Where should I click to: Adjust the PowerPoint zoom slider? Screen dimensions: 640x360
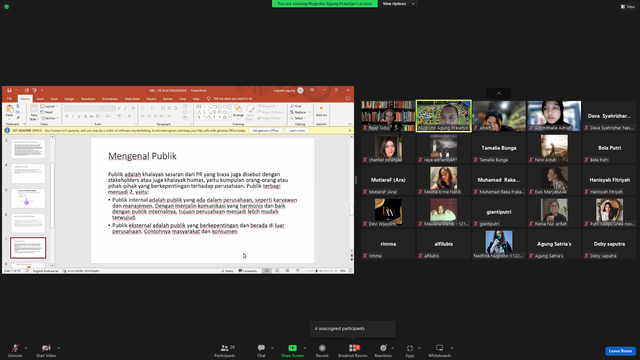click(317, 271)
